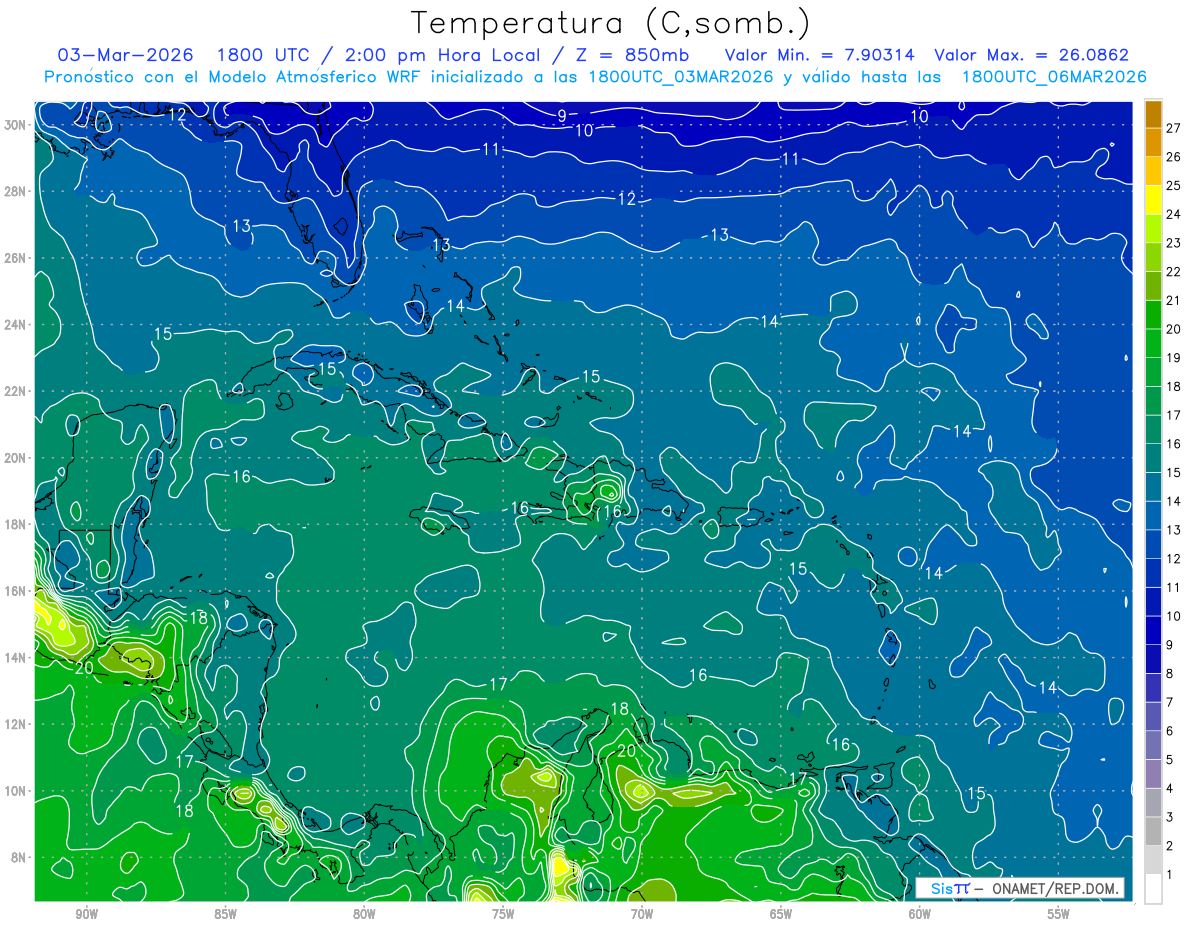This screenshot has width=1200, height=927.
Task: Click the 24N latitude label
Action: (x=17, y=324)
